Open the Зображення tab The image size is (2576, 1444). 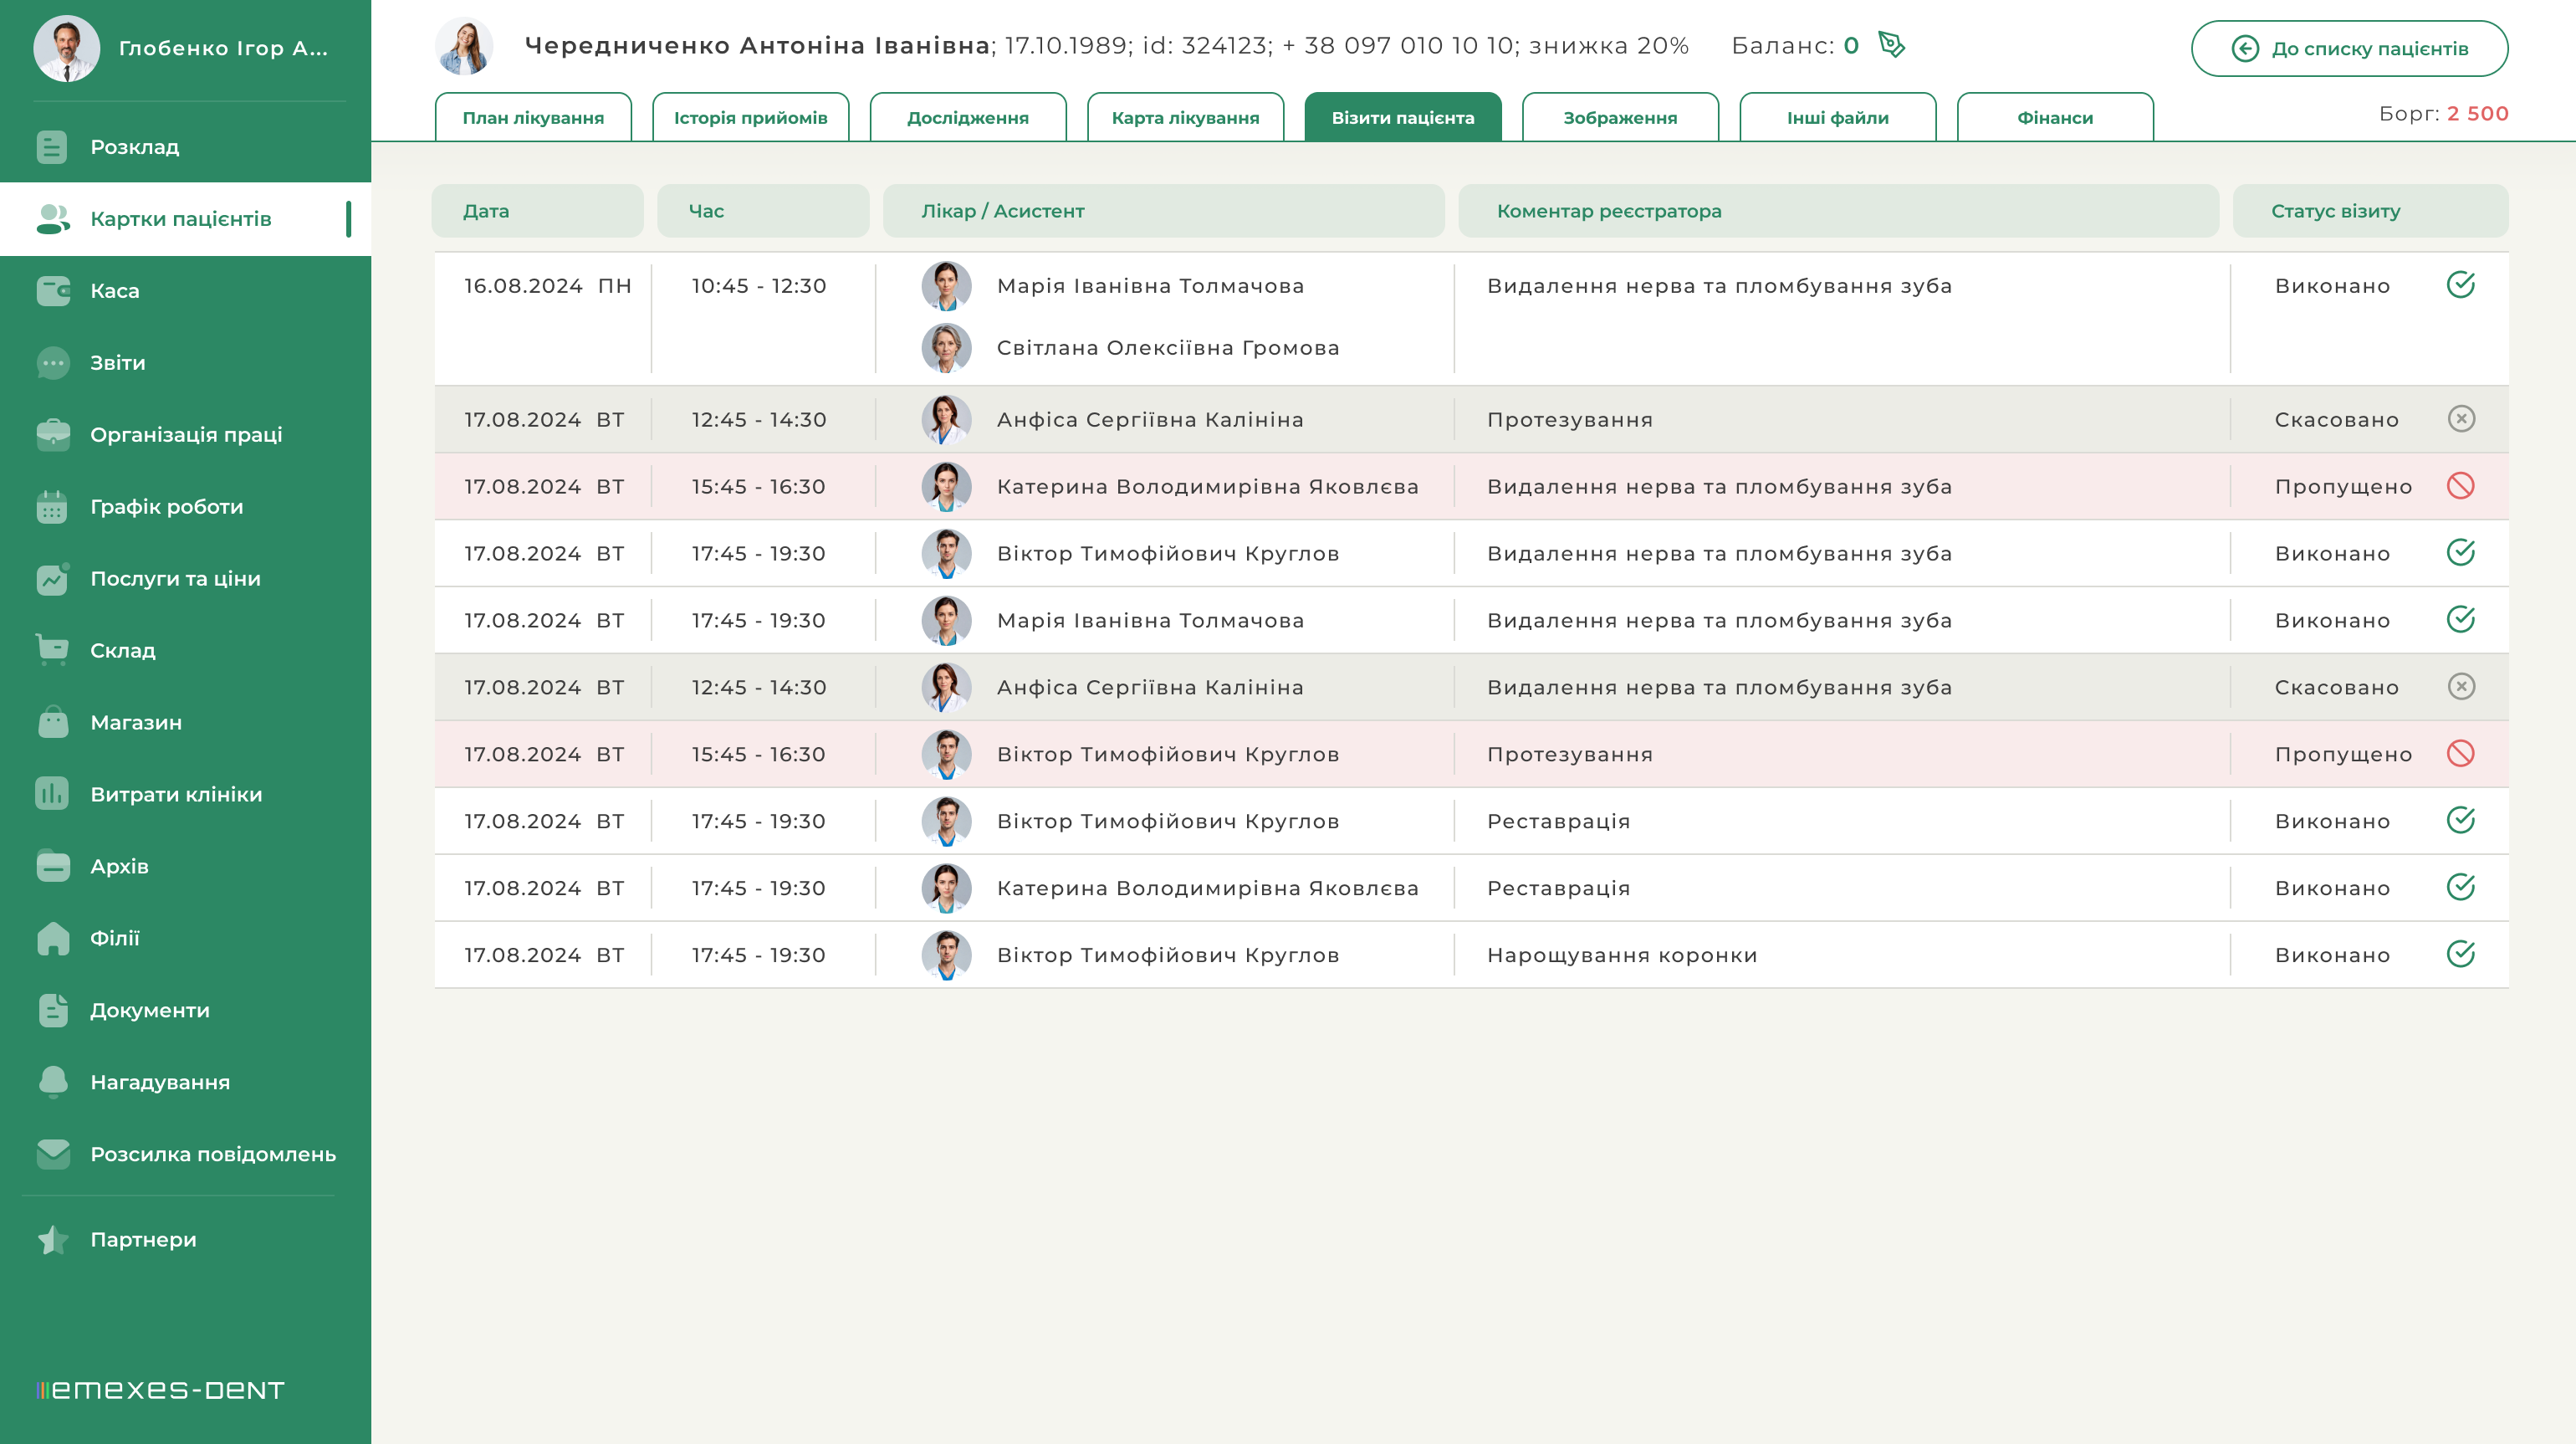click(1620, 117)
